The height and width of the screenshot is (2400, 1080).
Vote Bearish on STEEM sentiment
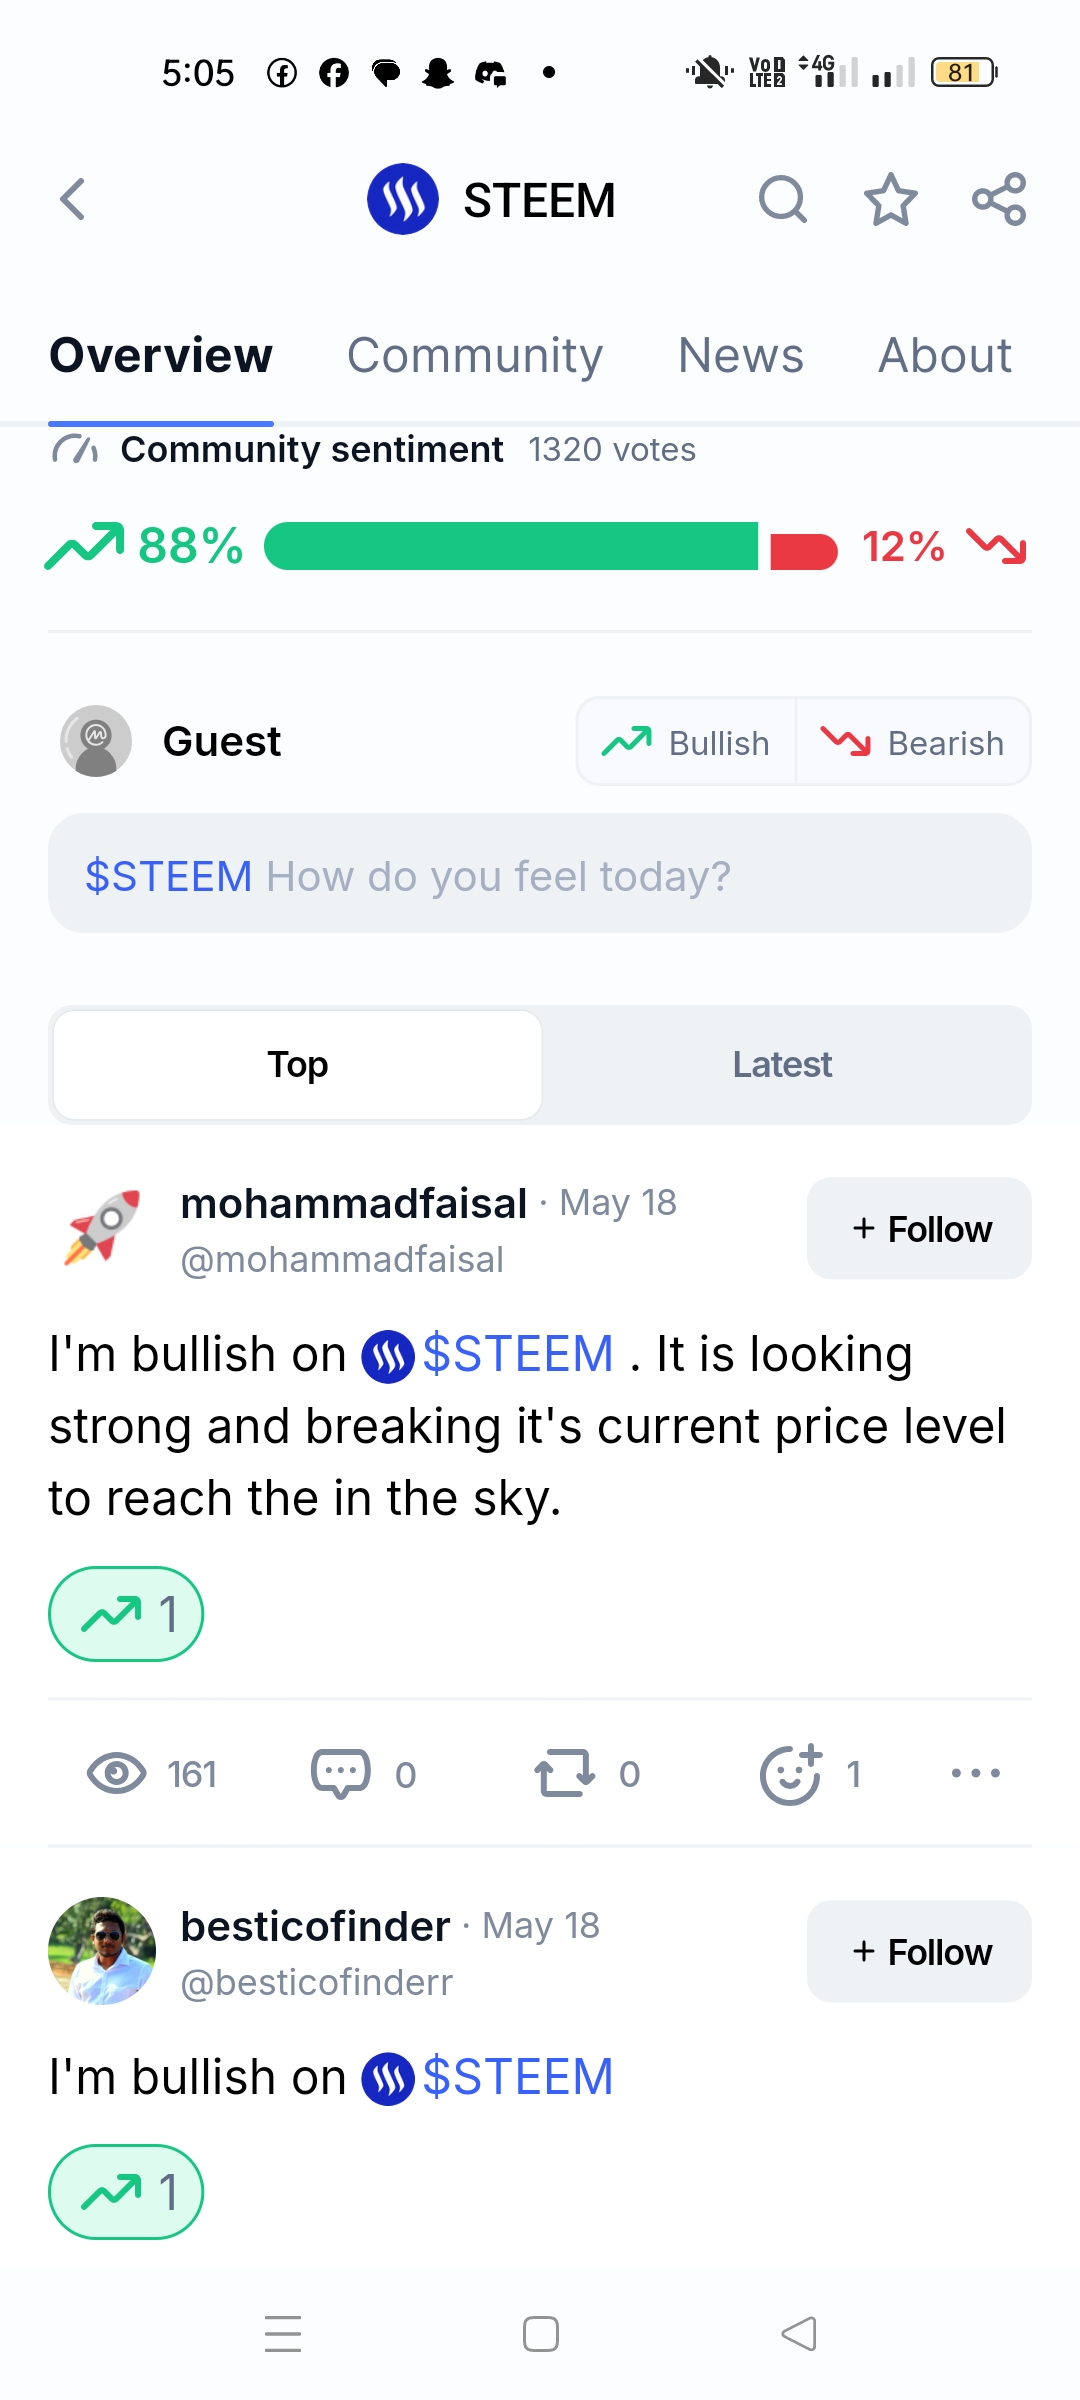913,742
